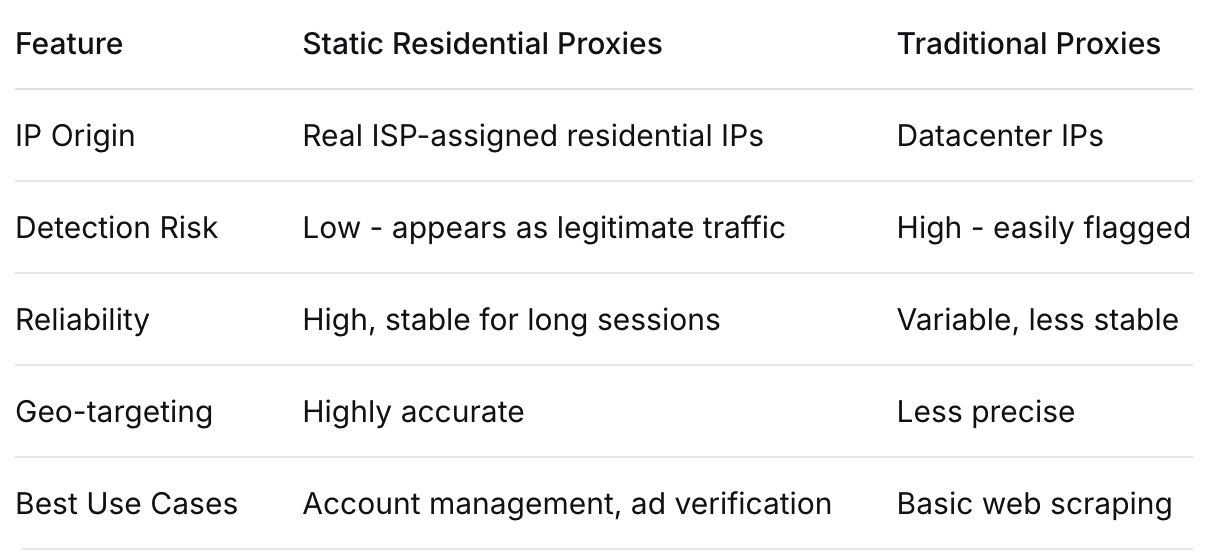
Task: Click the 'Account management' text
Action: [x=460, y=504]
